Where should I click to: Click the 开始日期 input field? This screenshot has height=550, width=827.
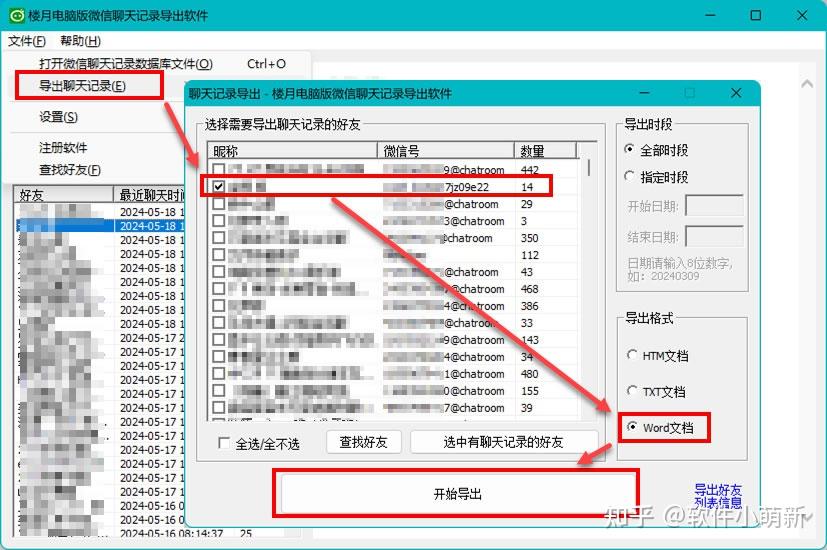[x=715, y=206]
